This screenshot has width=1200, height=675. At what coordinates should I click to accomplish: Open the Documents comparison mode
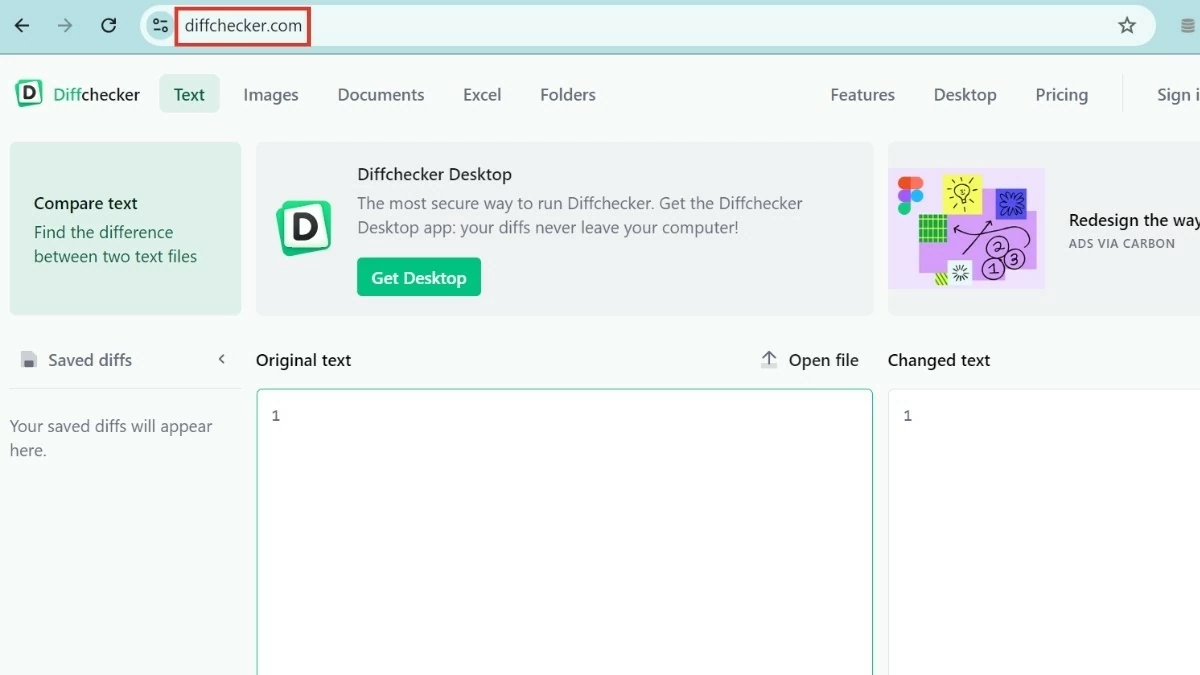[x=380, y=94]
